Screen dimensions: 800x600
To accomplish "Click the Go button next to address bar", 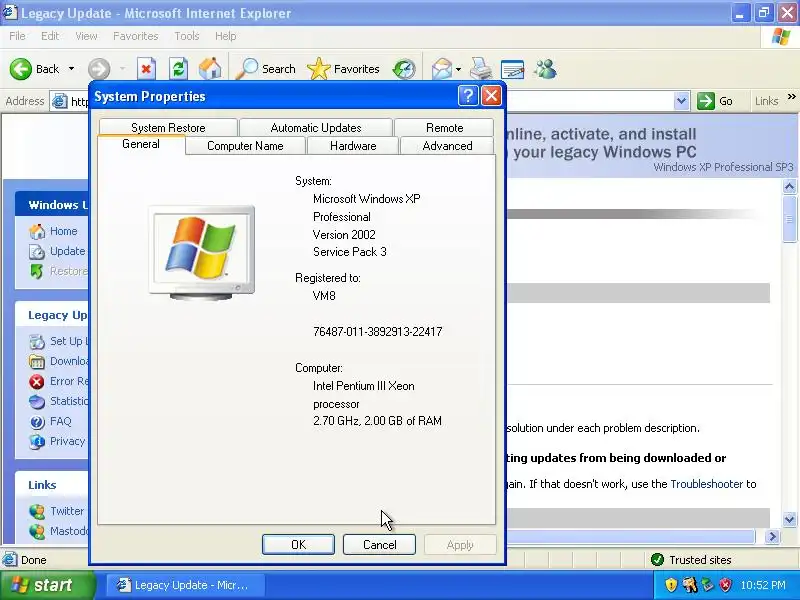I will [x=715, y=101].
